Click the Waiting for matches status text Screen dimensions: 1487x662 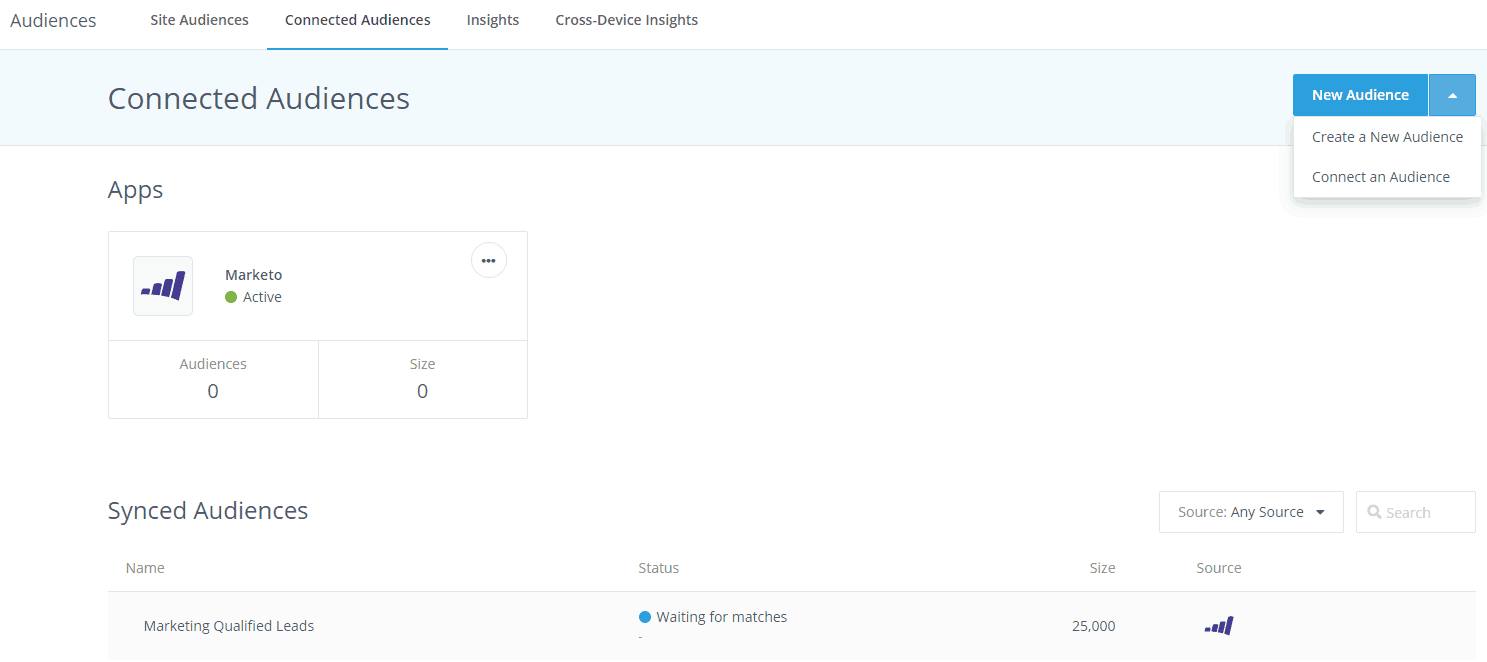[721, 617]
